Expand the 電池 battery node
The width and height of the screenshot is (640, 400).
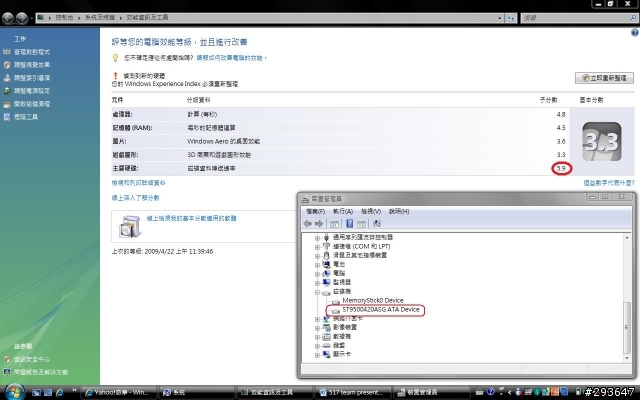pyautogui.click(x=318, y=264)
